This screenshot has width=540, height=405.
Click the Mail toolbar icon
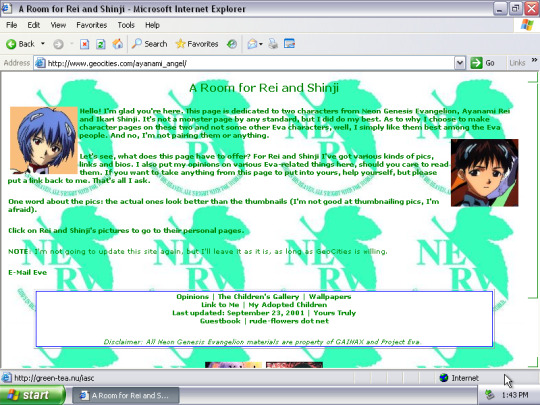(x=252, y=44)
